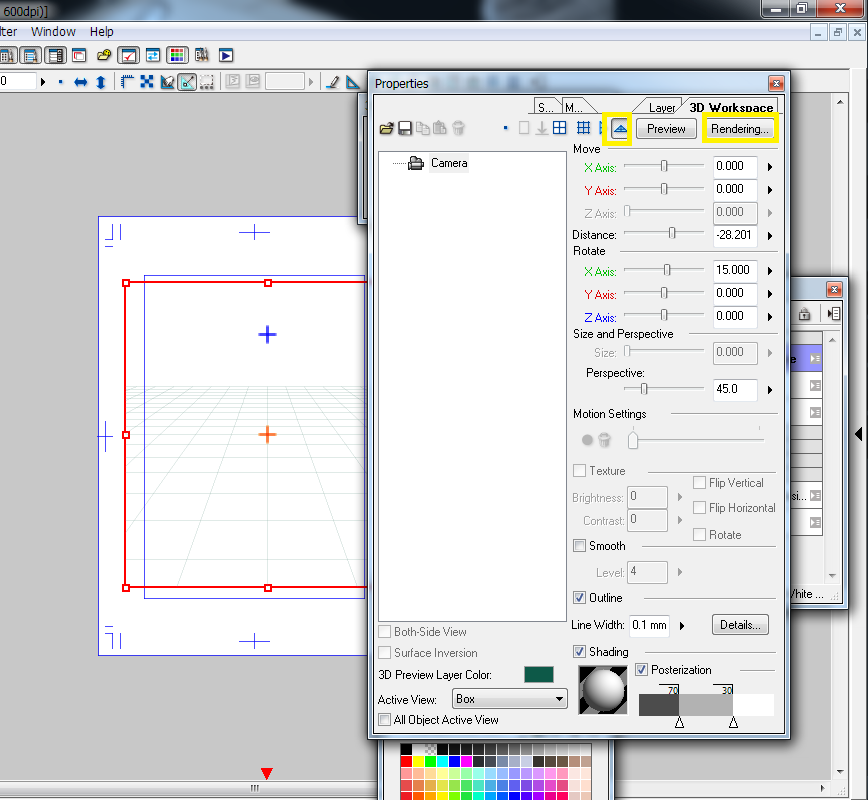Click the blue play button toolbar icon
Image resolution: width=868 pixels, height=800 pixels.
click(226, 55)
